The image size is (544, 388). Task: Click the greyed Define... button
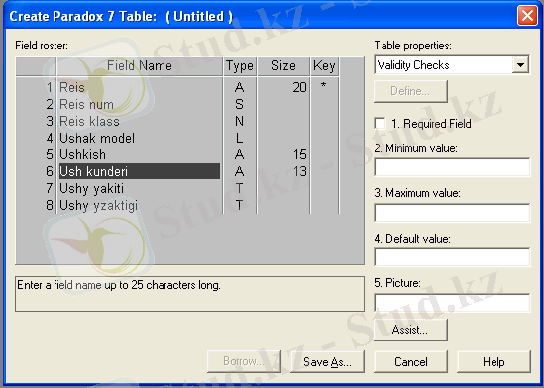pyautogui.click(x=410, y=91)
